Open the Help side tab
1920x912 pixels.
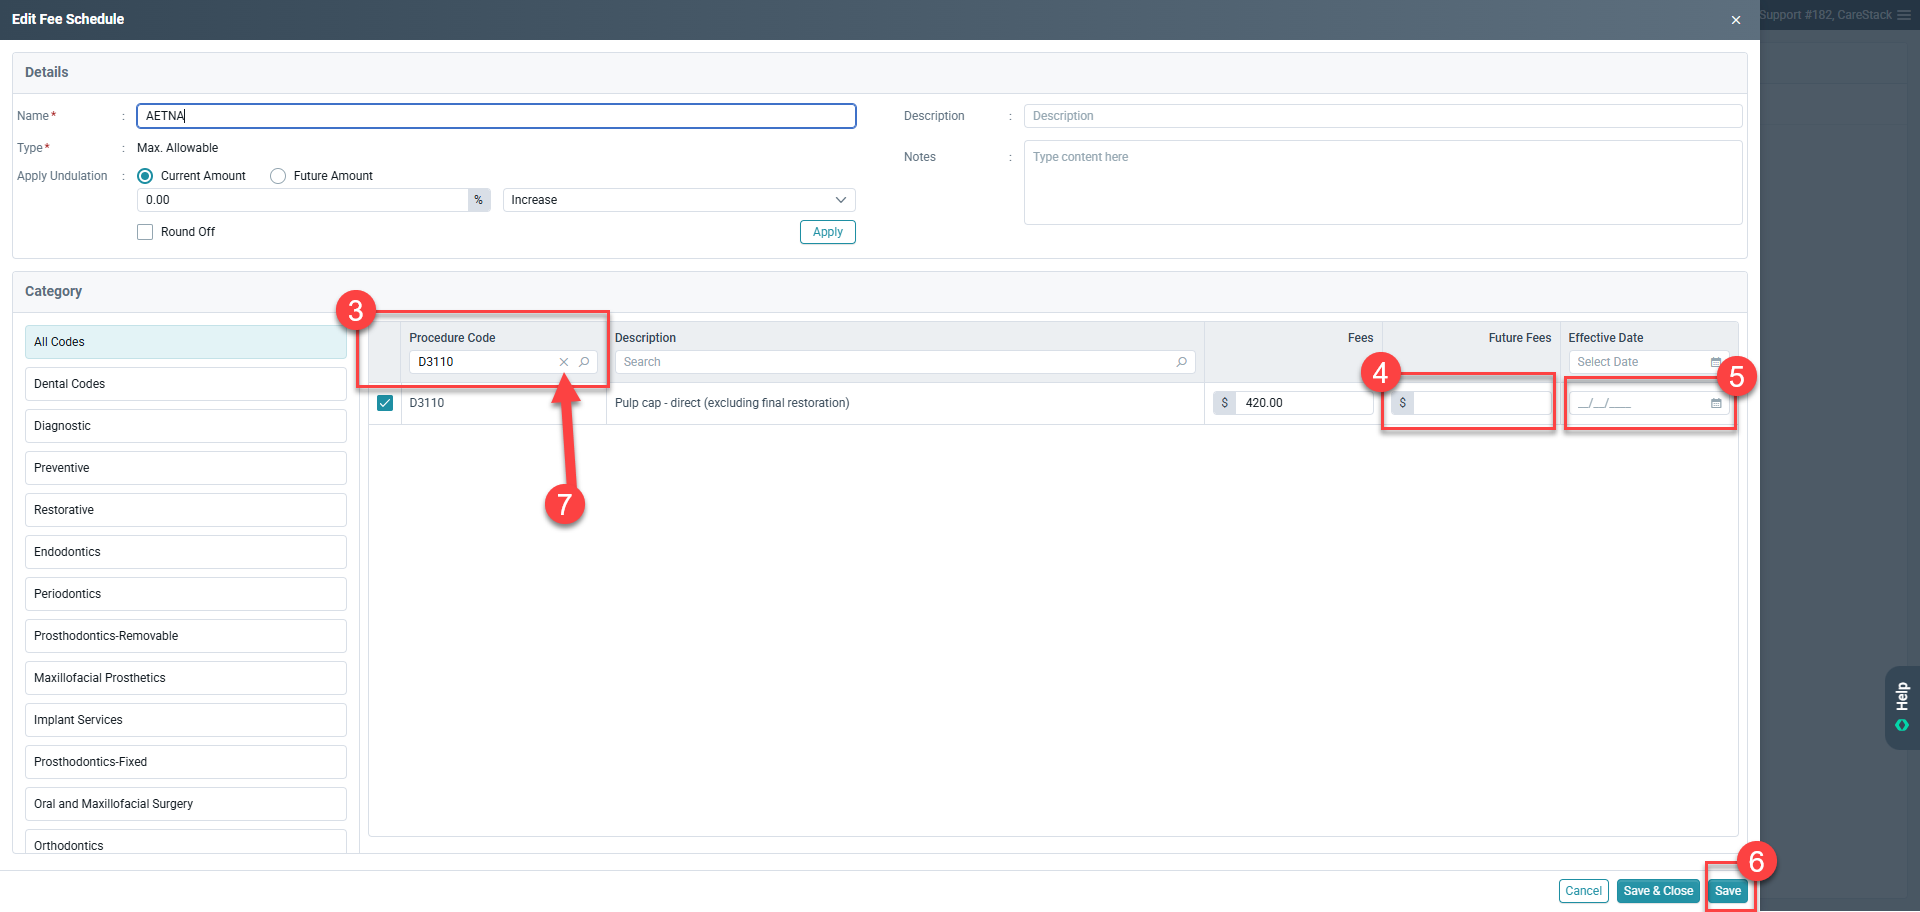click(x=1902, y=707)
